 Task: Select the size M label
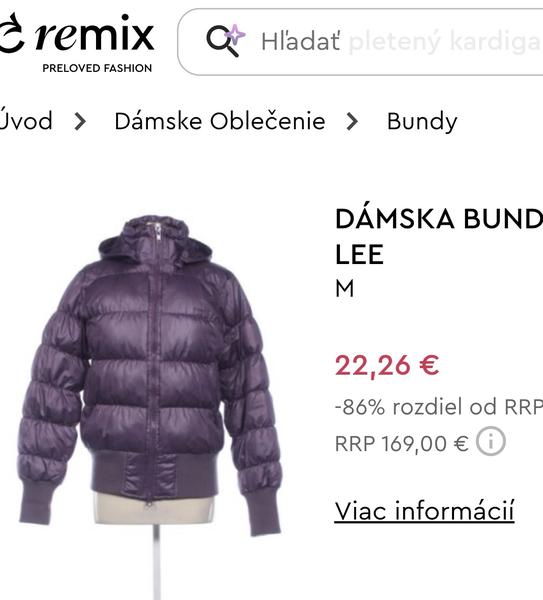click(345, 289)
